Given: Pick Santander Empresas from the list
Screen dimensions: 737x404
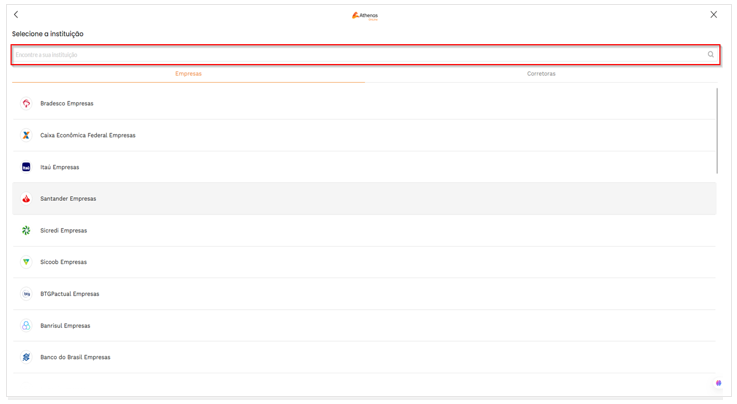Looking at the screenshot, I should pyautogui.click(x=364, y=199).
